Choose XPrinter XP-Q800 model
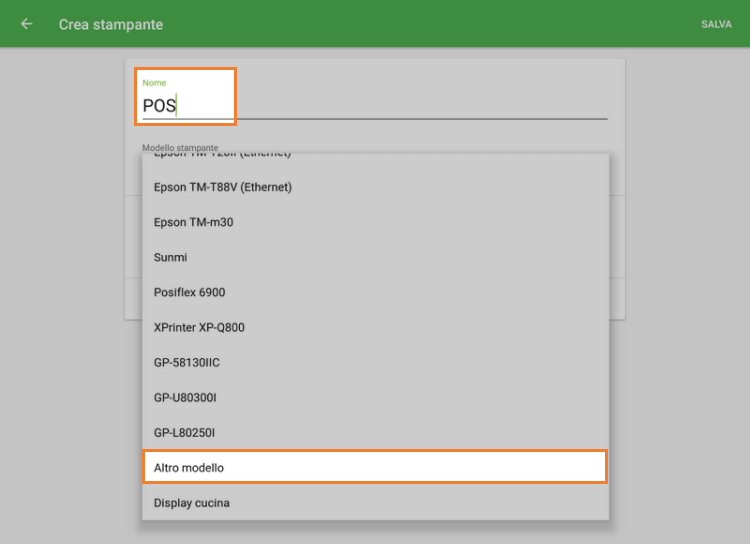The image size is (750, 544). coord(199,327)
